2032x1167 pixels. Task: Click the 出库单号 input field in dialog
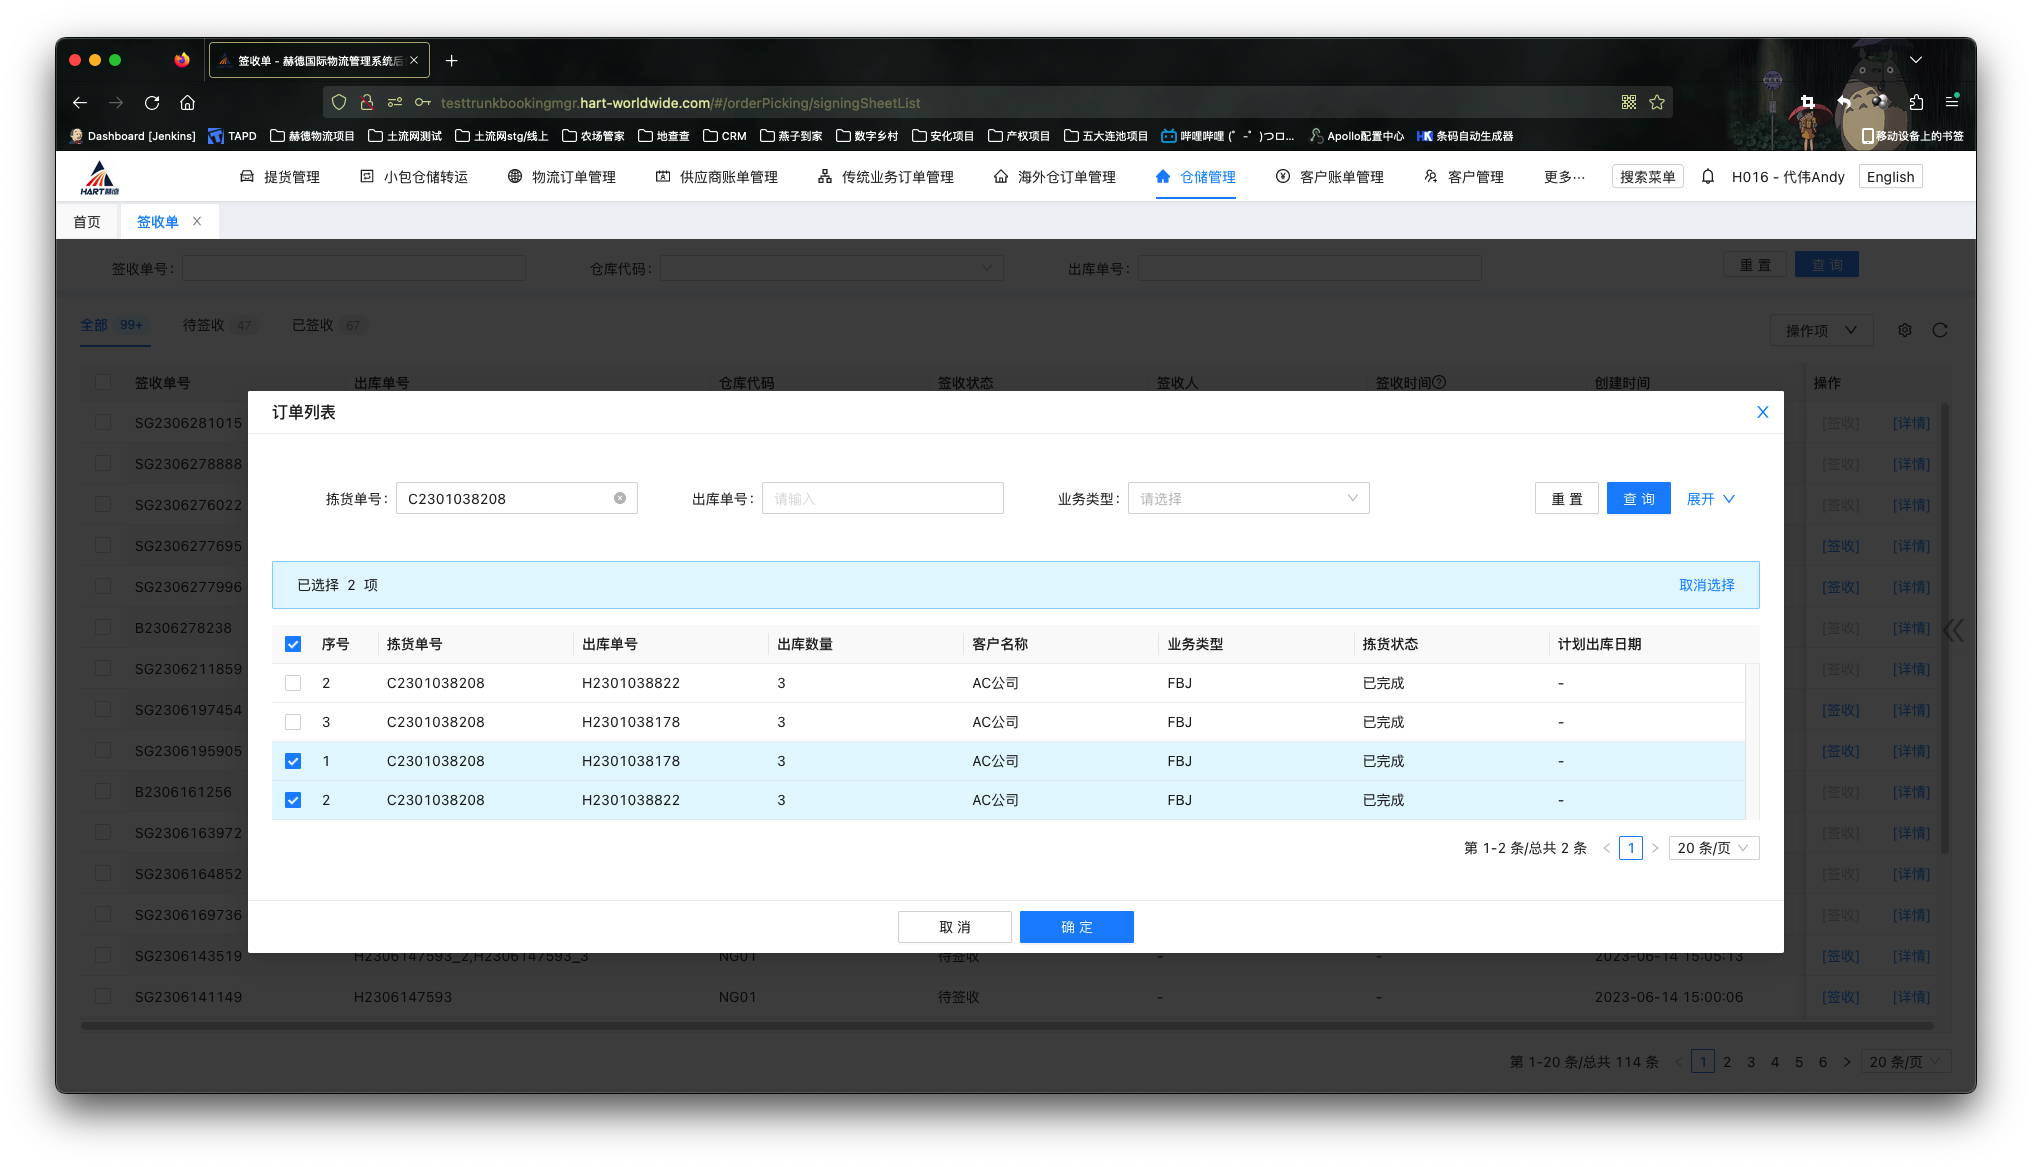coord(882,498)
